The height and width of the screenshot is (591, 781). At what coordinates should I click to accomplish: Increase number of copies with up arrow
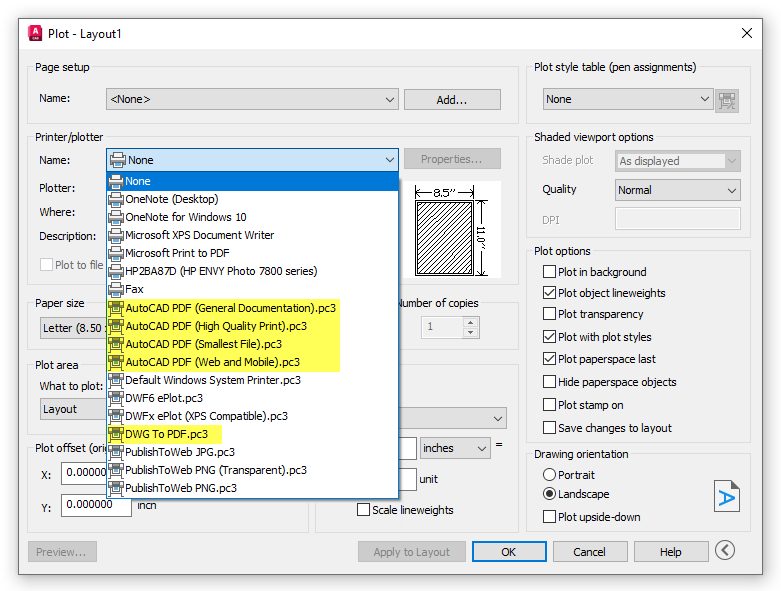click(471, 322)
